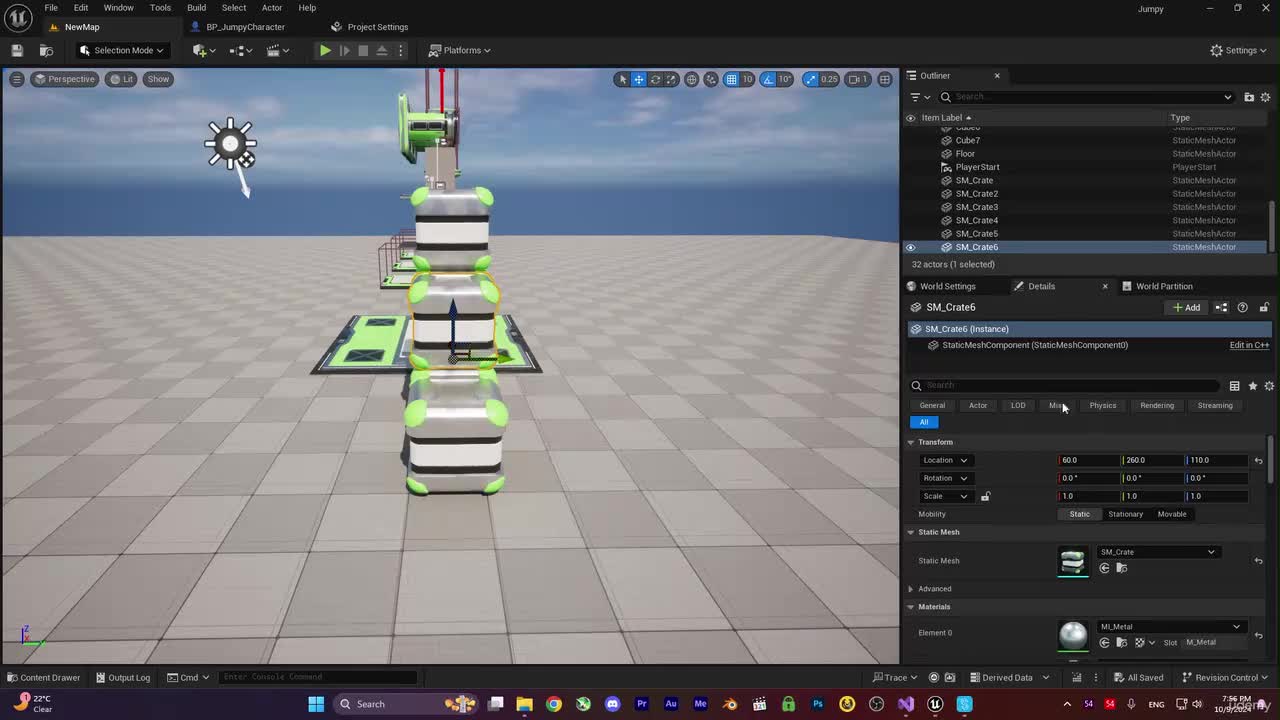
Task: Toggle grid snapping in the viewport
Action: (731, 79)
